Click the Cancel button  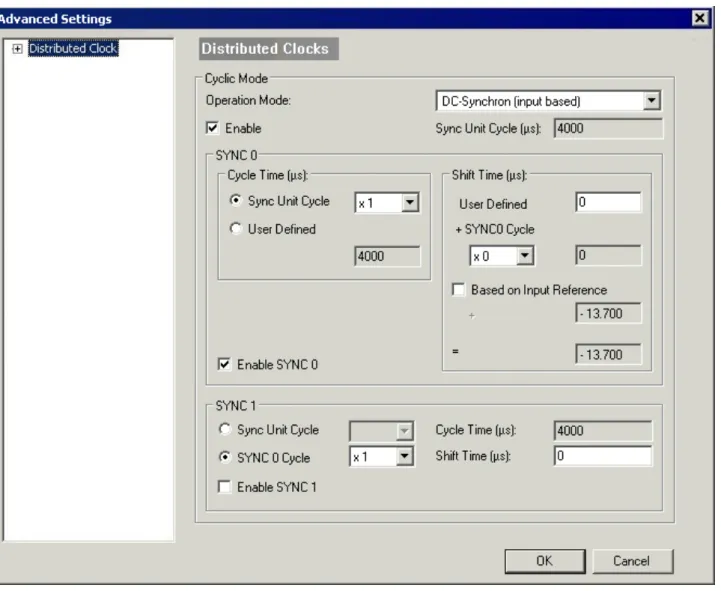click(x=632, y=561)
